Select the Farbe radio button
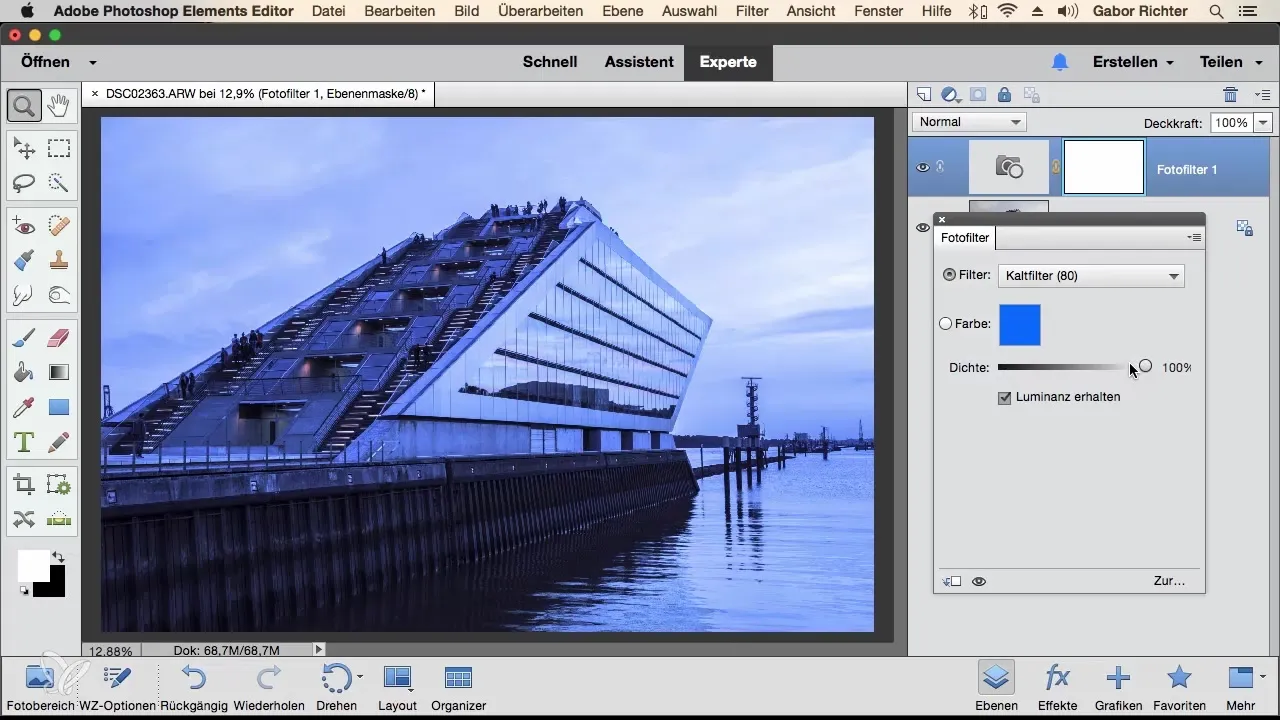Viewport: 1280px width, 720px height. click(x=946, y=324)
